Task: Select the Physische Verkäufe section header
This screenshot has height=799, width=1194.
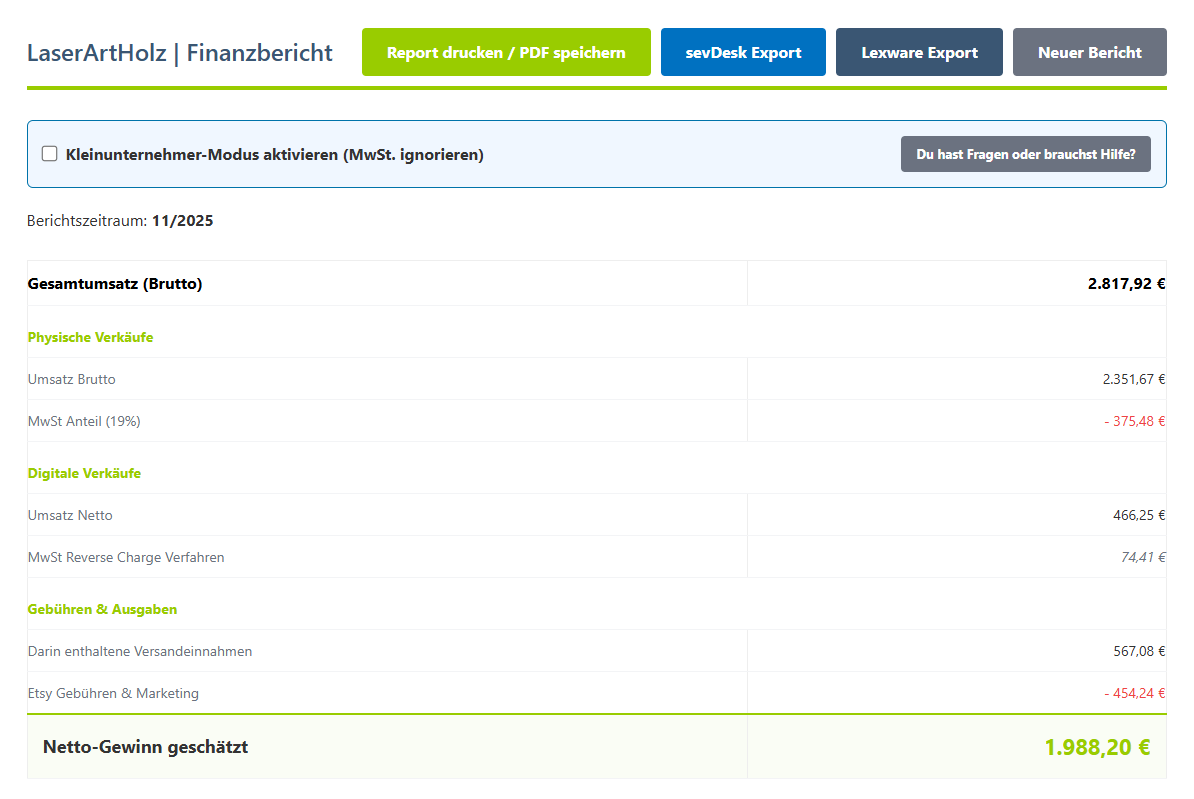Action: pos(90,337)
